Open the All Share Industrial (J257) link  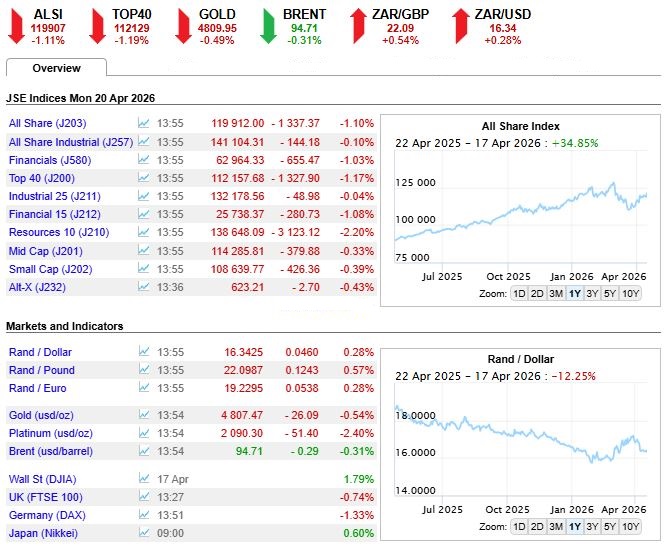[x=71, y=142]
